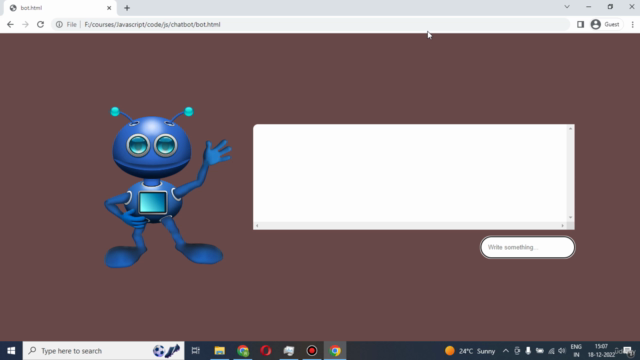Open the Chrome three-dot menu

click(x=632, y=24)
